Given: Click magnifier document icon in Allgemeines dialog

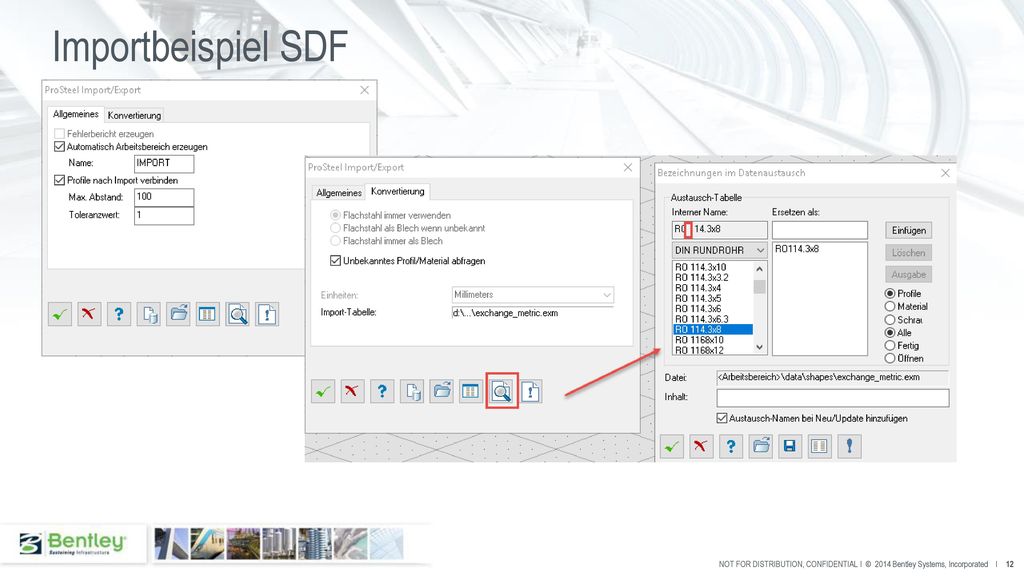Looking at the screenshot, I should pyautogui.click(x=237, y=315).
